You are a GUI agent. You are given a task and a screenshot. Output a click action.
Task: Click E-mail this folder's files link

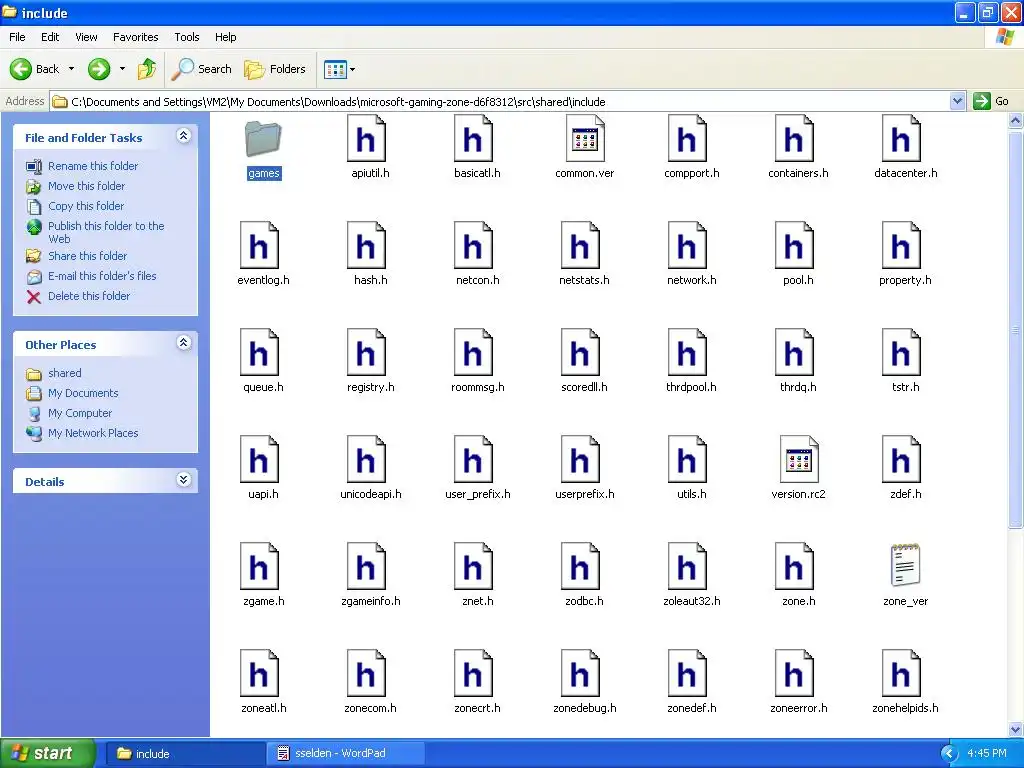(x=102, y=276)
